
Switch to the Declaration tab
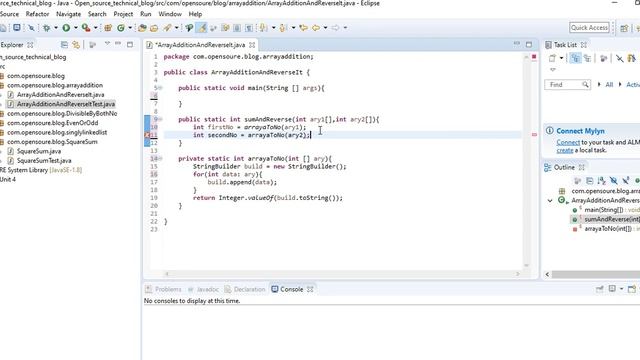pos(245,289)
